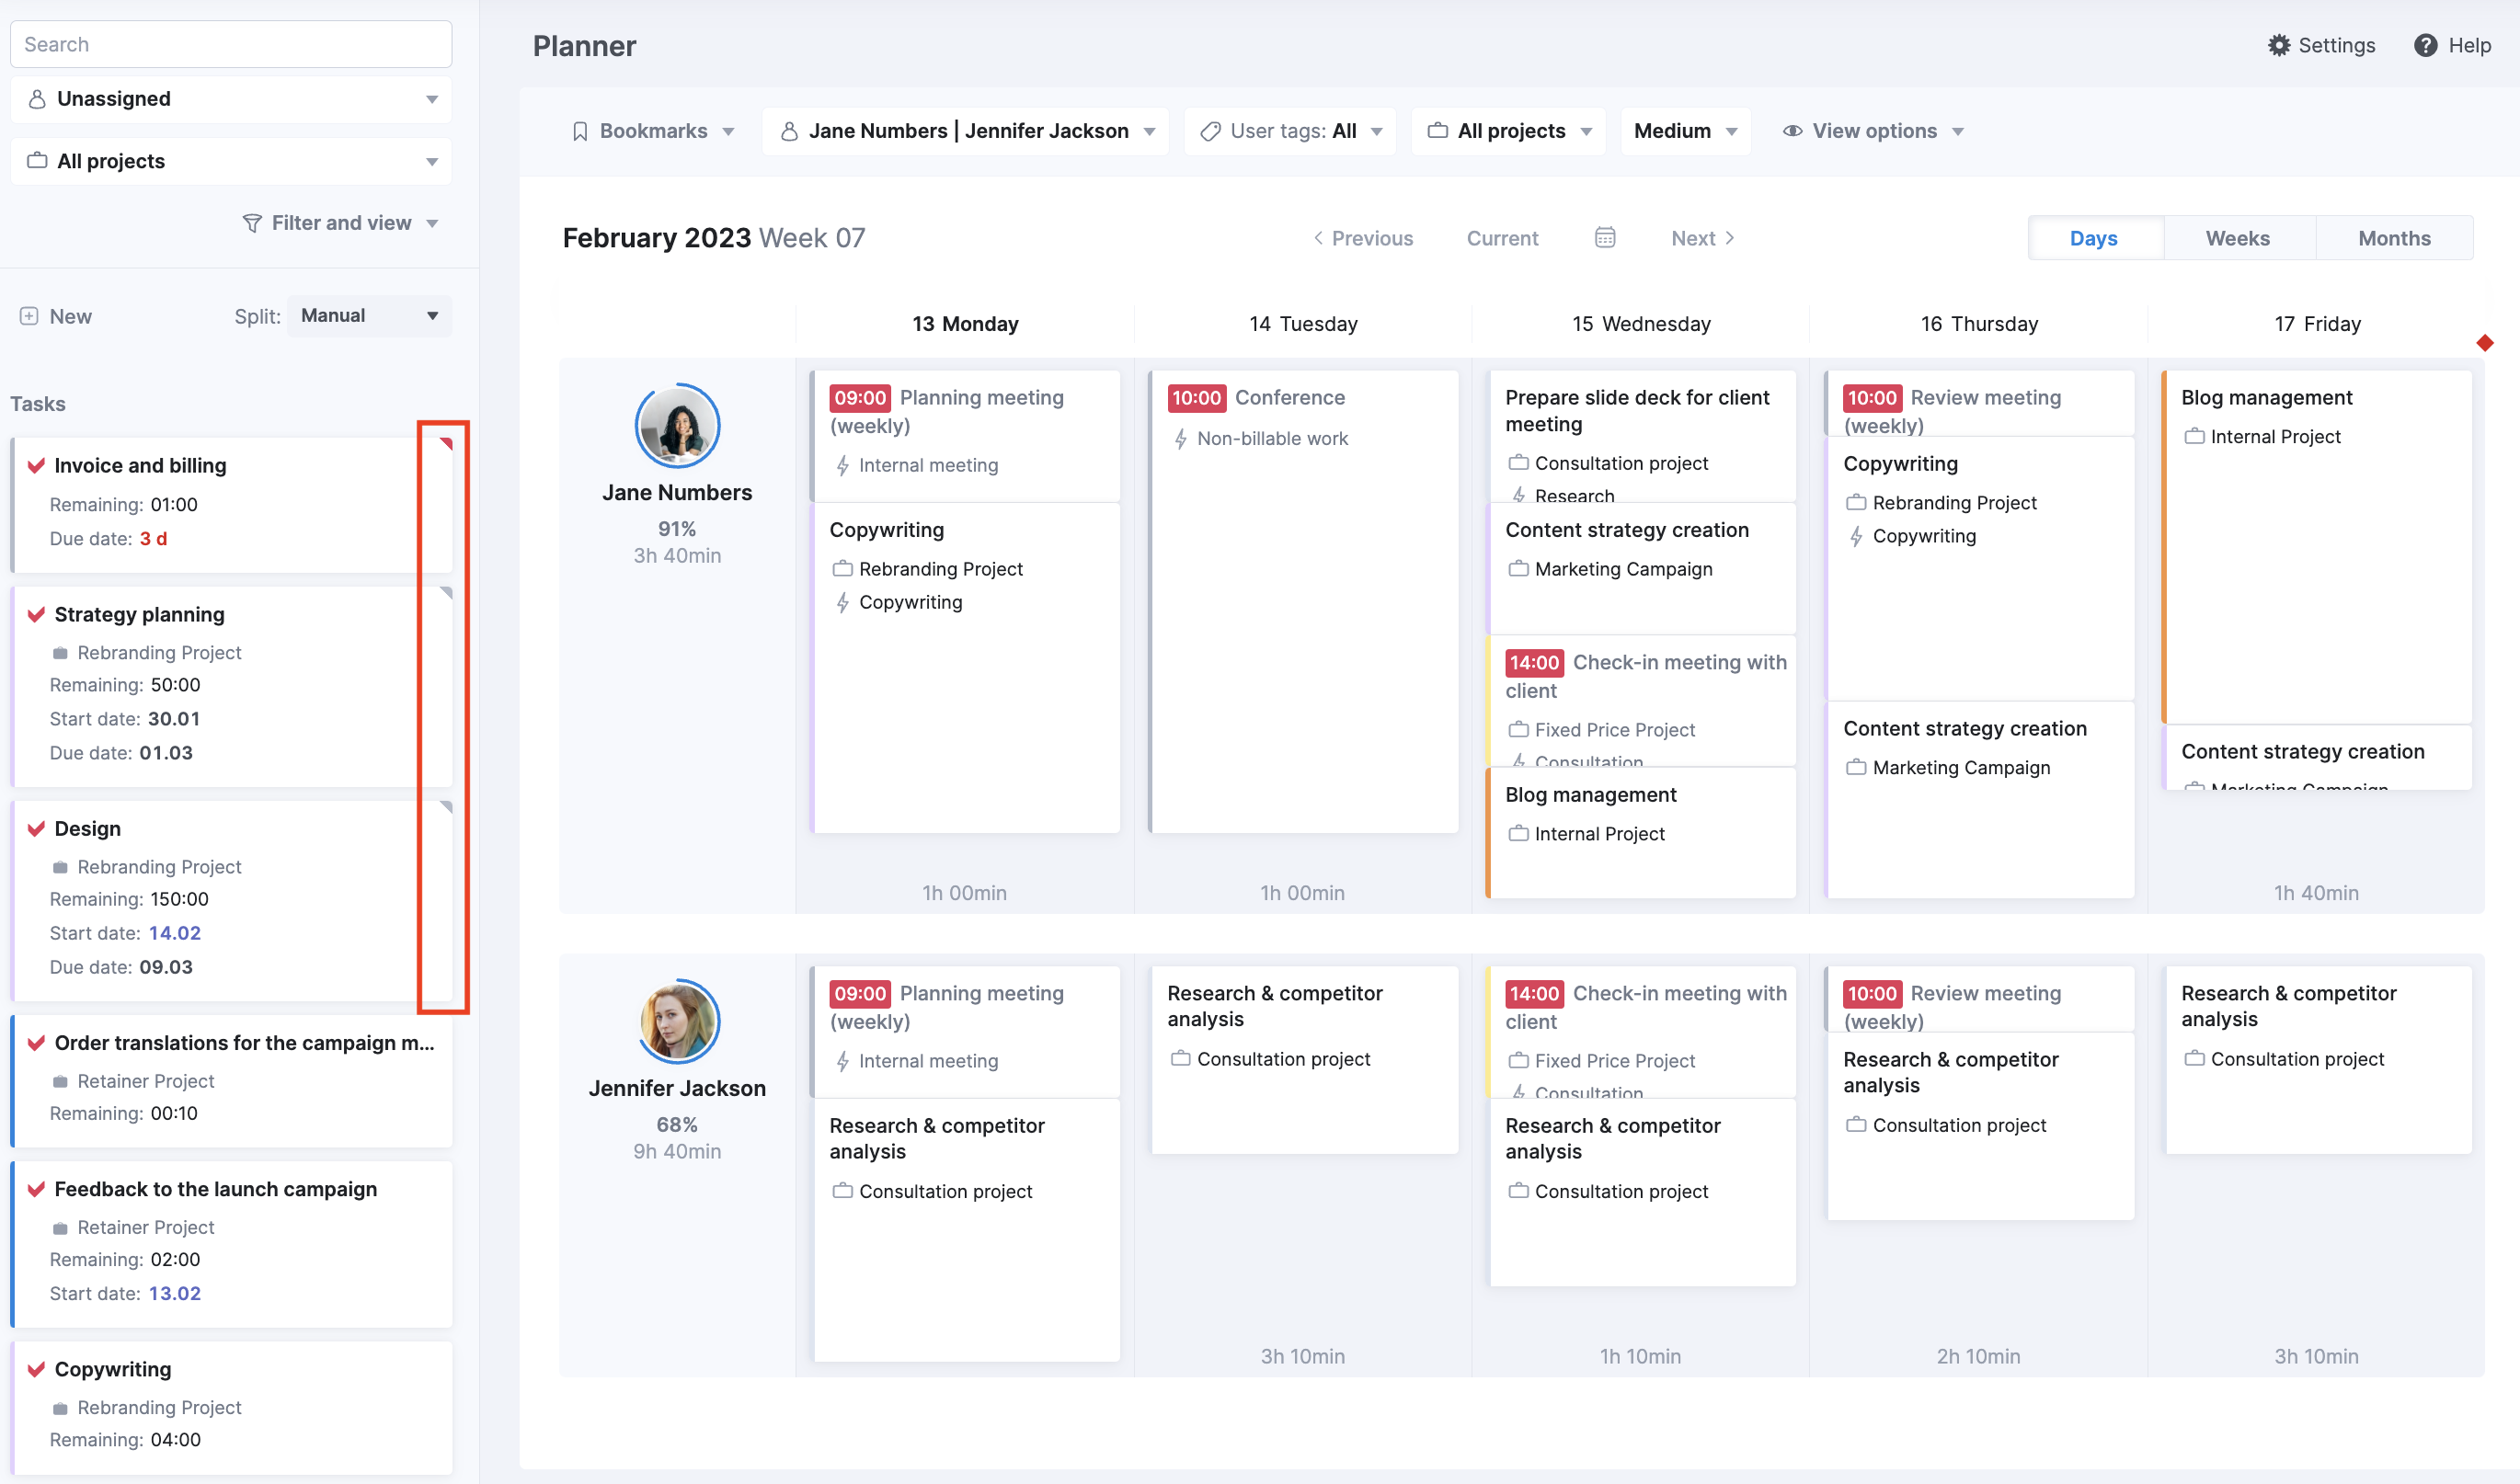Click Jennifer Jackson's 68% utilization value
The width and height of the screenshot is (2520, 1484).
[677, 1124]
